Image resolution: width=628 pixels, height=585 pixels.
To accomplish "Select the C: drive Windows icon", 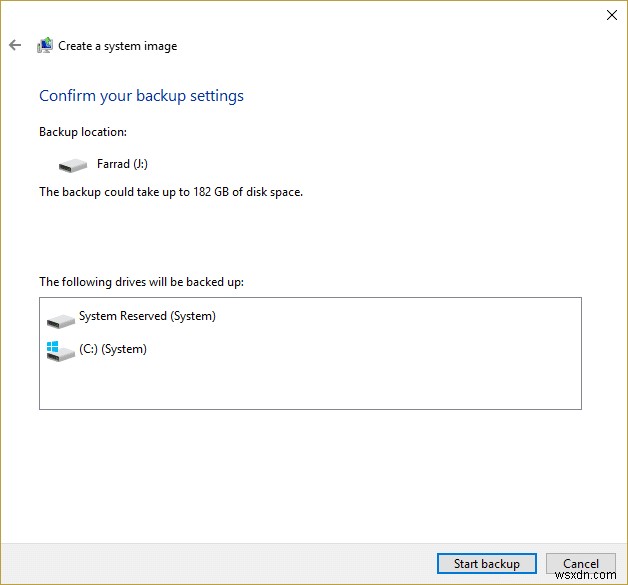I will click(60, 351).
